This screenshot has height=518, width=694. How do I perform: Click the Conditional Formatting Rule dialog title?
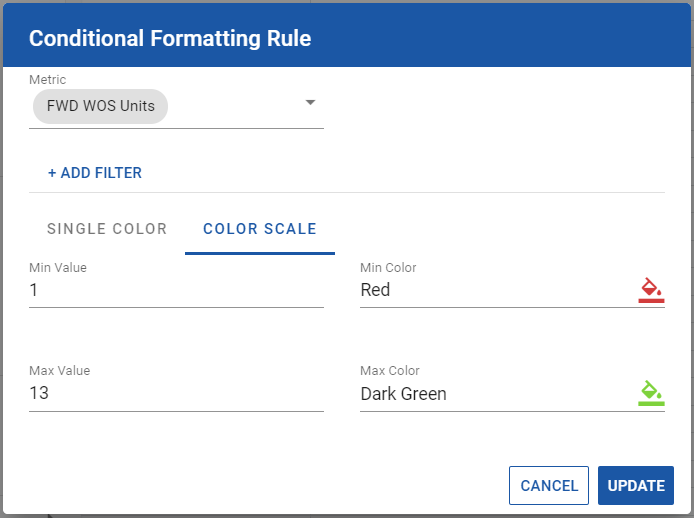coord(170,39)
